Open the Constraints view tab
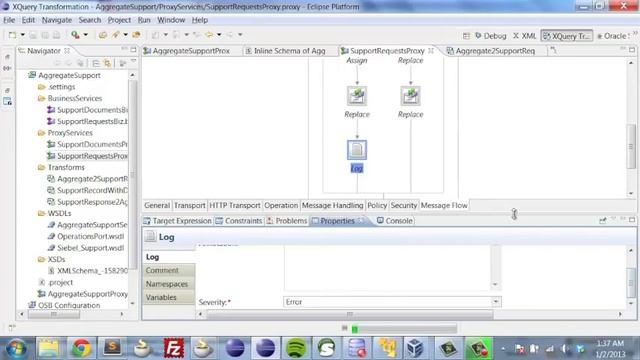Screen dimensions: 640x360 (x=239, y=221)
